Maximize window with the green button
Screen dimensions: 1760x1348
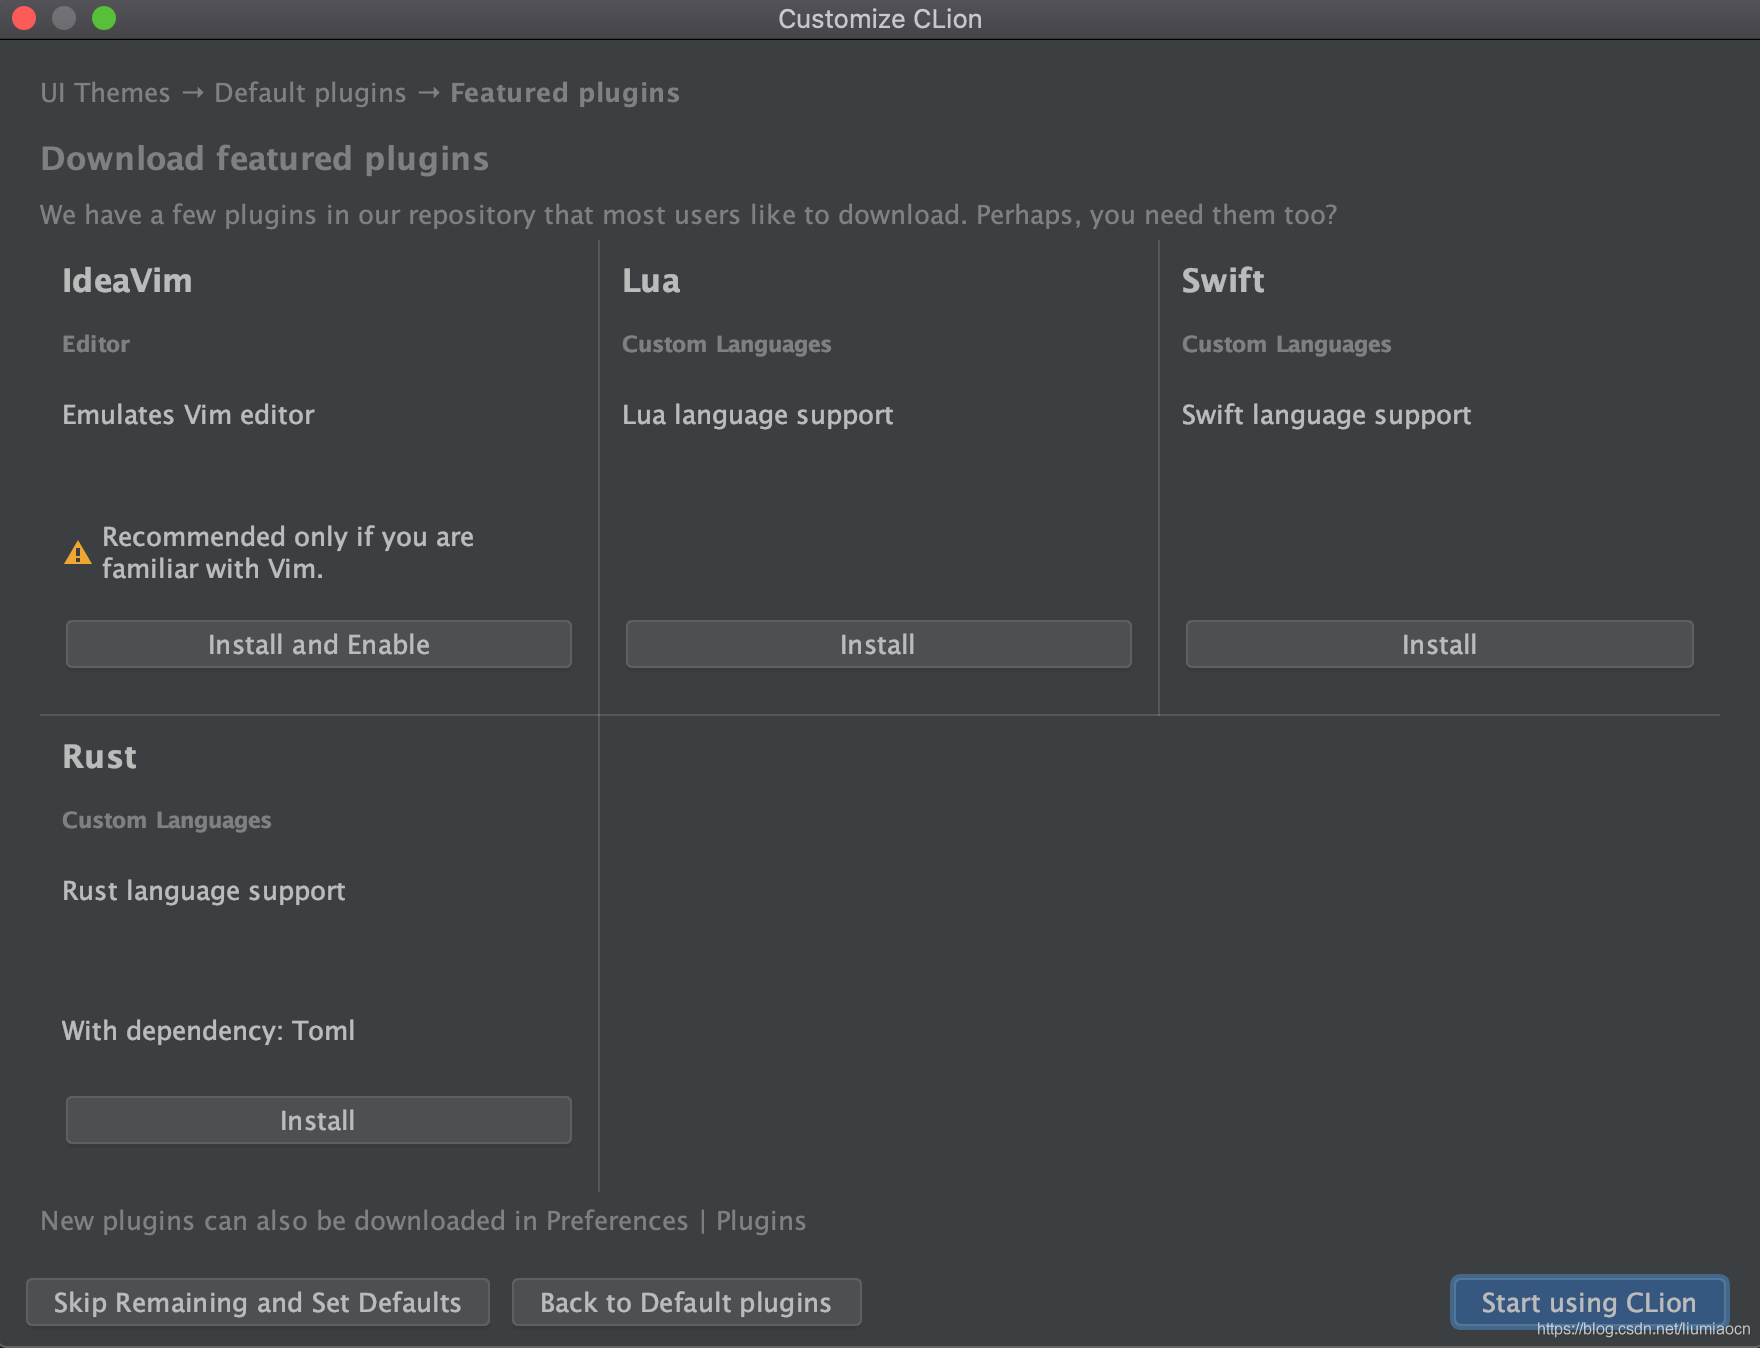pos(104,18)
